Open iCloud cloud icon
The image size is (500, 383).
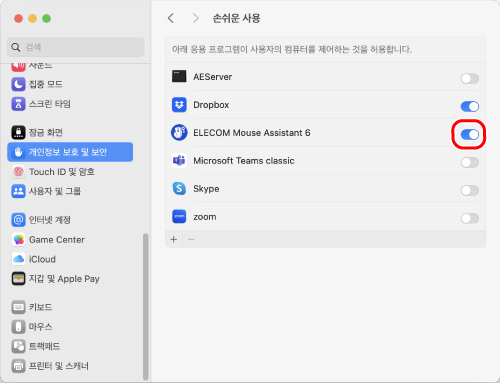click(18, 259)
